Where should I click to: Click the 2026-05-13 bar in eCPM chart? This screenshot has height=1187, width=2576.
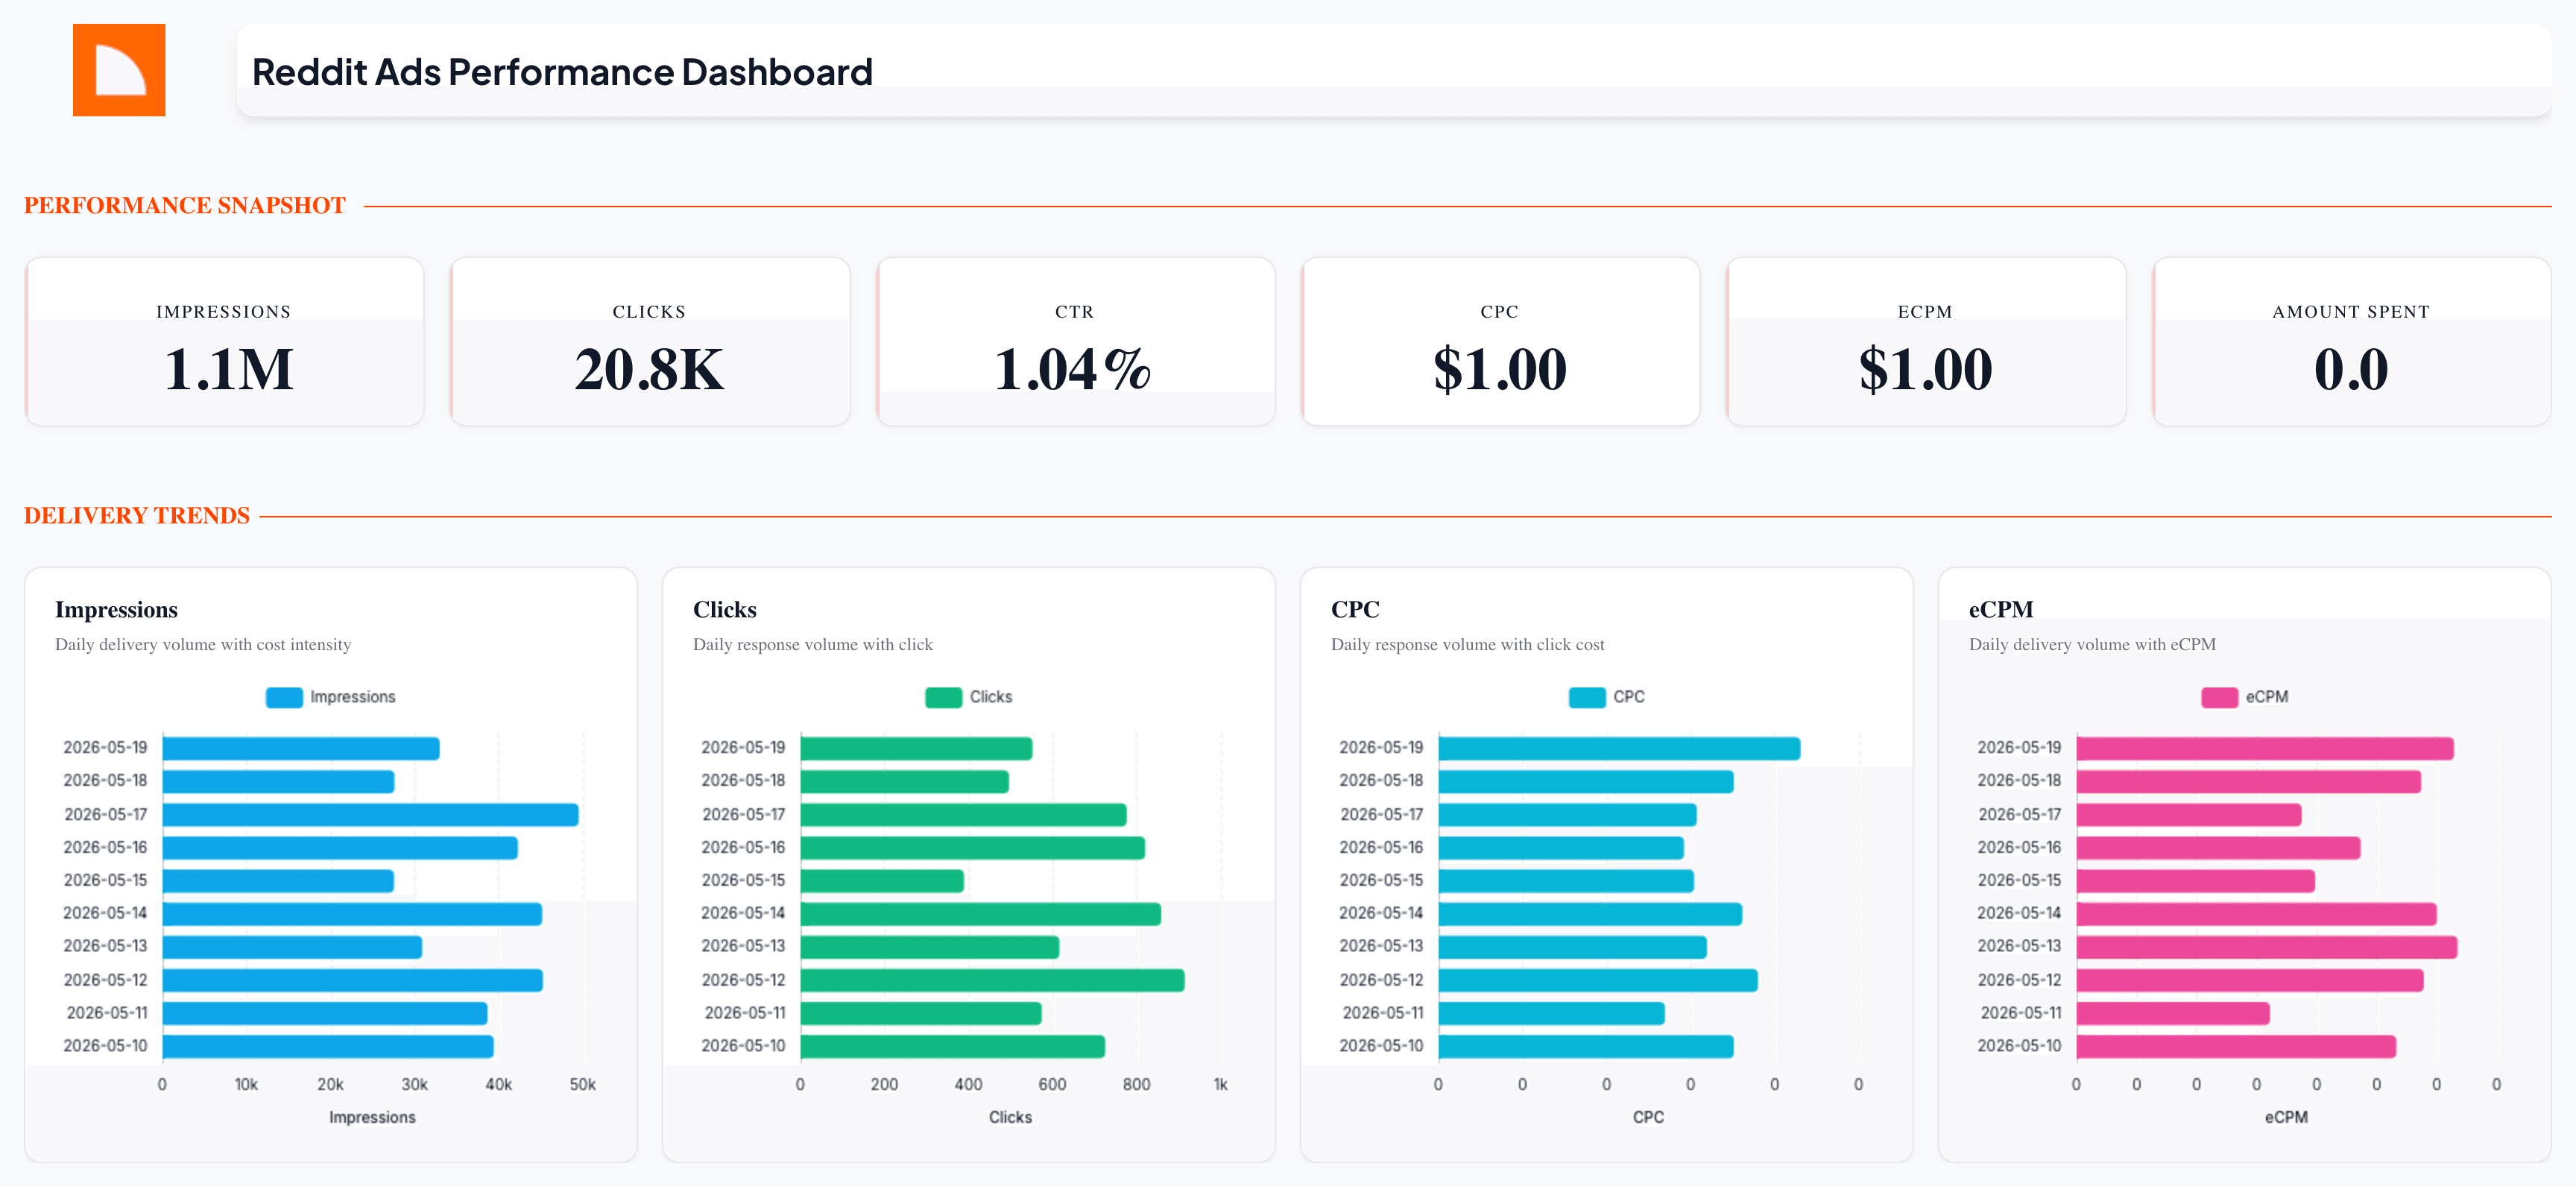pos(2267,947)
